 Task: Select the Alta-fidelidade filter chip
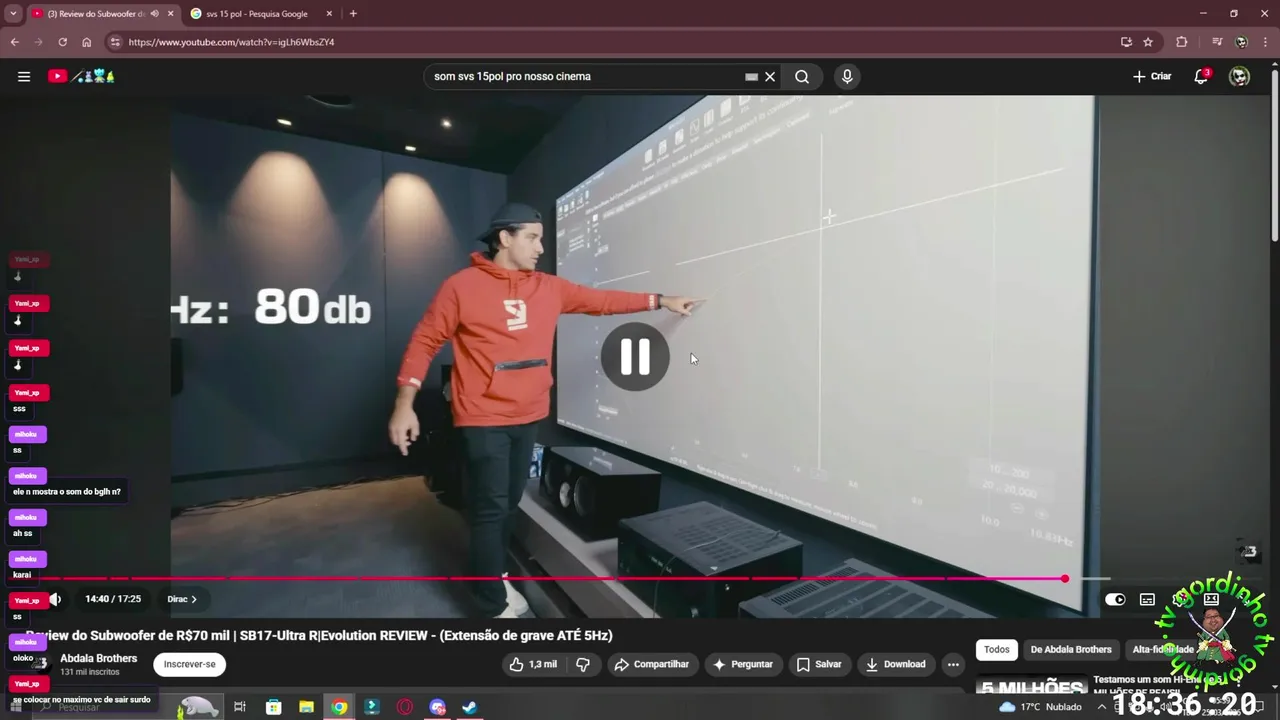click(x=1163, y=649)
